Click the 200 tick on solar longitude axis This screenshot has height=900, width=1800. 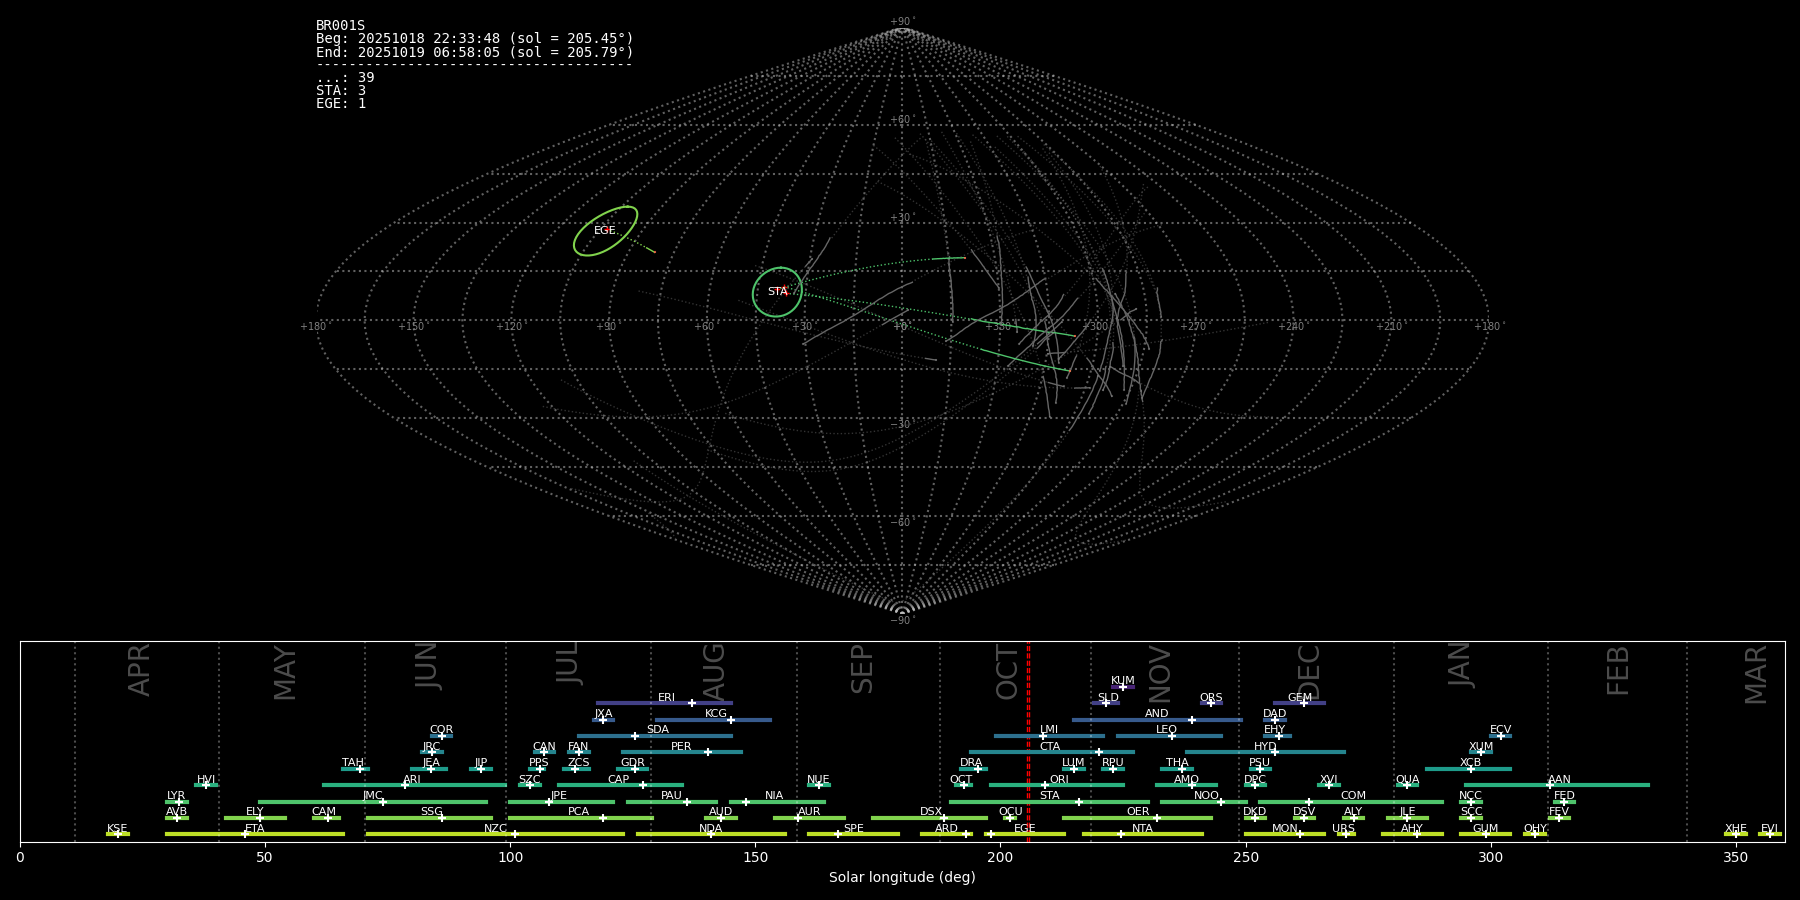pyautogui.click(x=1000, y=857)
